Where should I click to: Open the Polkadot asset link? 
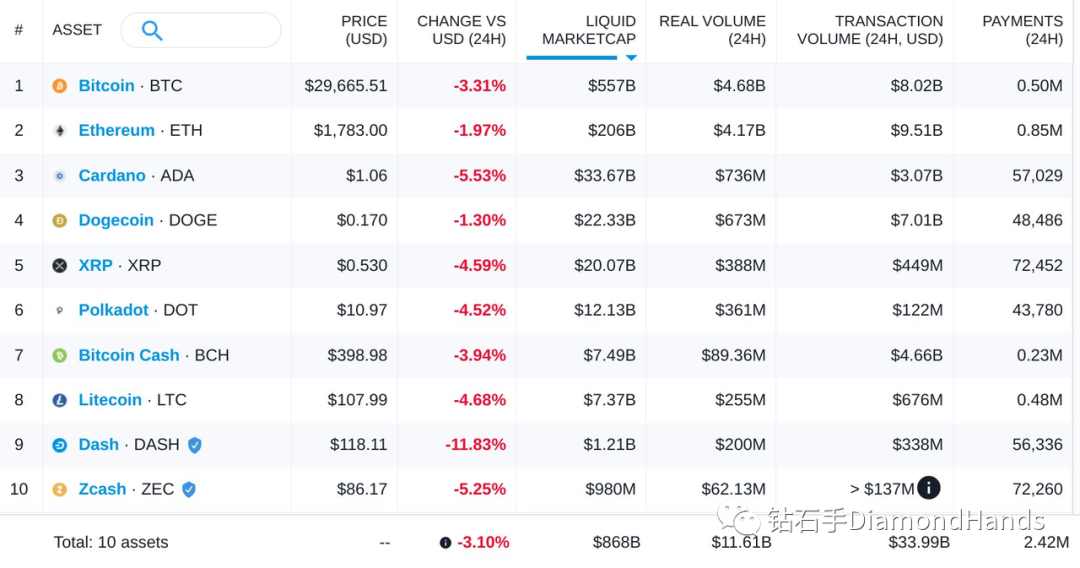coord(113,310)
